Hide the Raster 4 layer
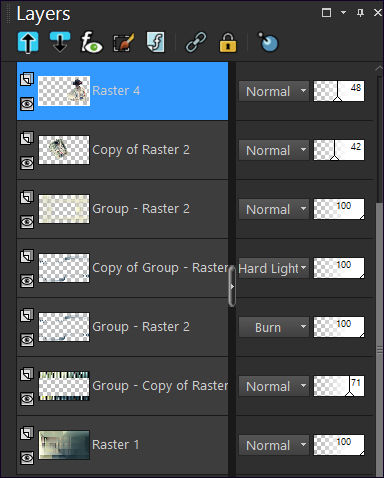 pos(27,104)
